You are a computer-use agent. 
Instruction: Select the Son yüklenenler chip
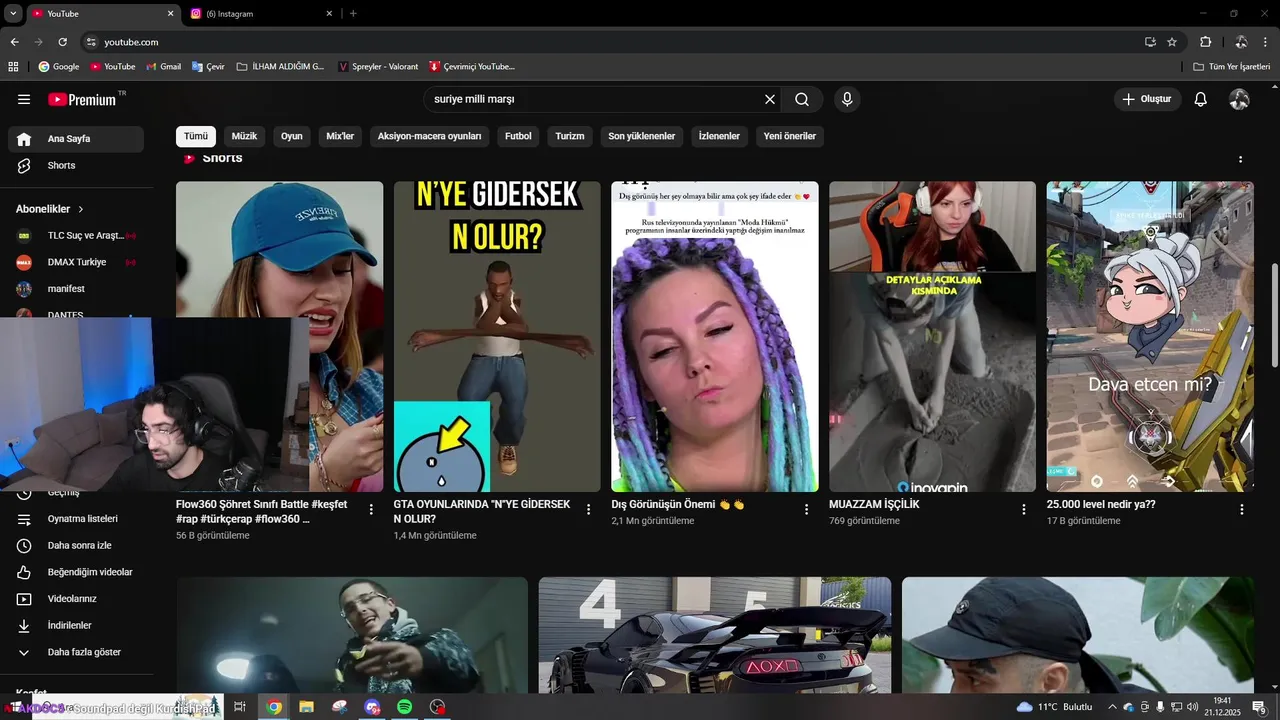(642, 136)
